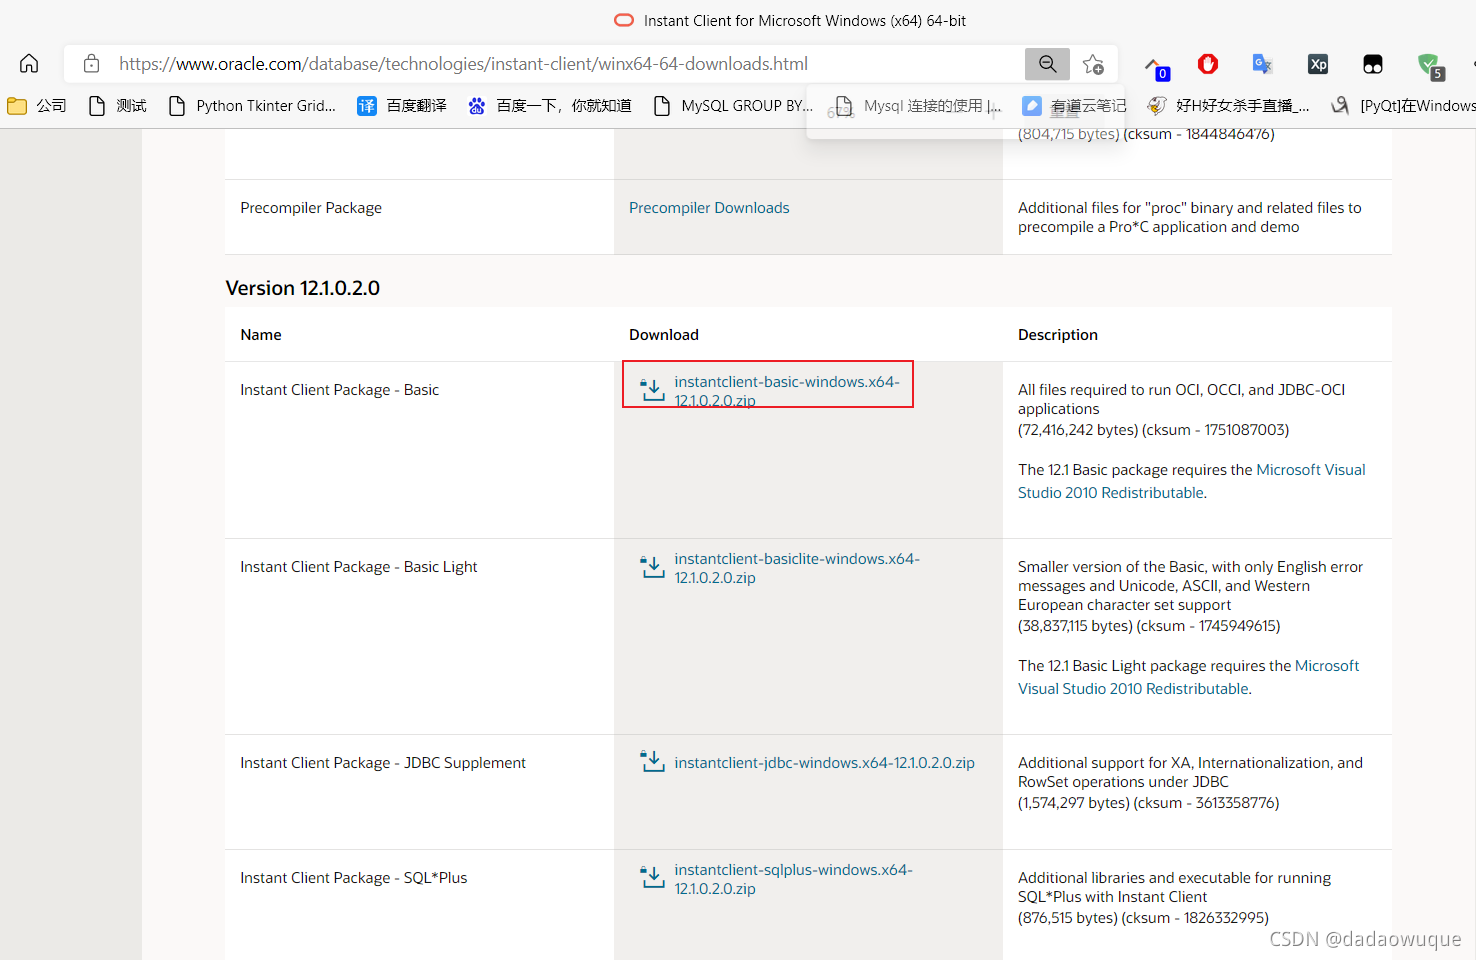Open the Tampermonkey extension icon
The image size is (1476, 960).
[1373, 64]
